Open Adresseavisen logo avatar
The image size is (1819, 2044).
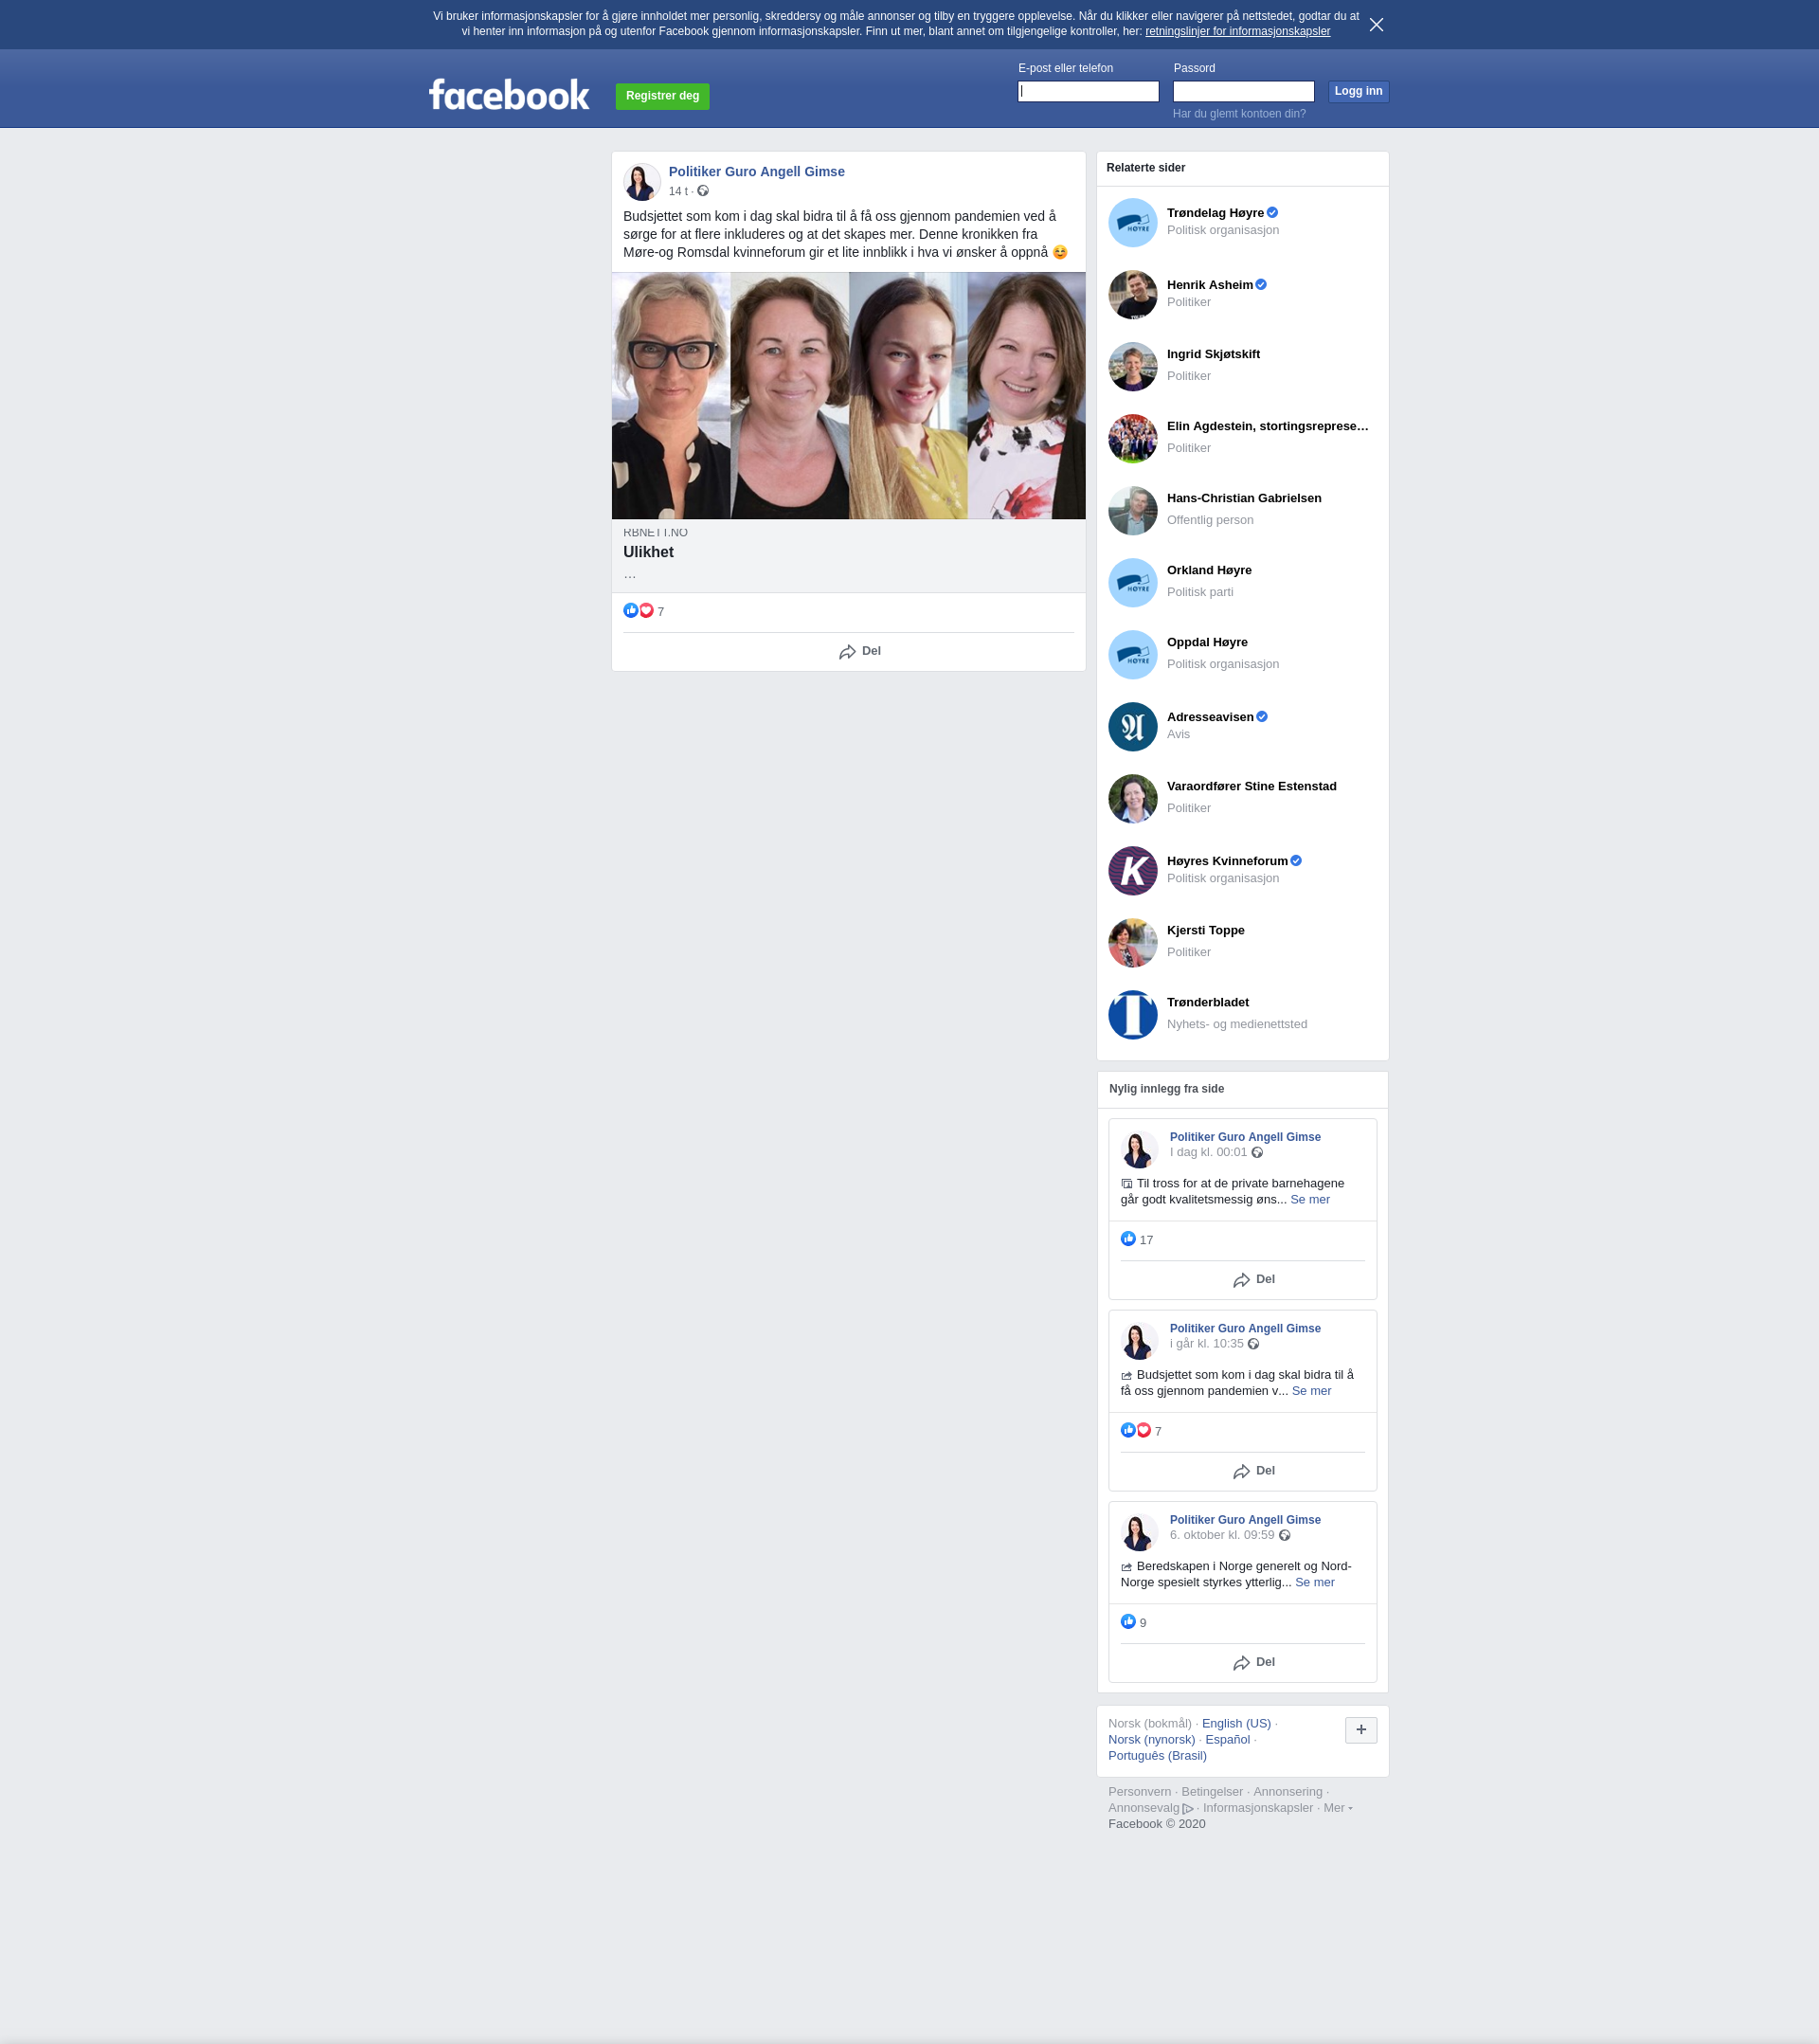click(1132, 726)
